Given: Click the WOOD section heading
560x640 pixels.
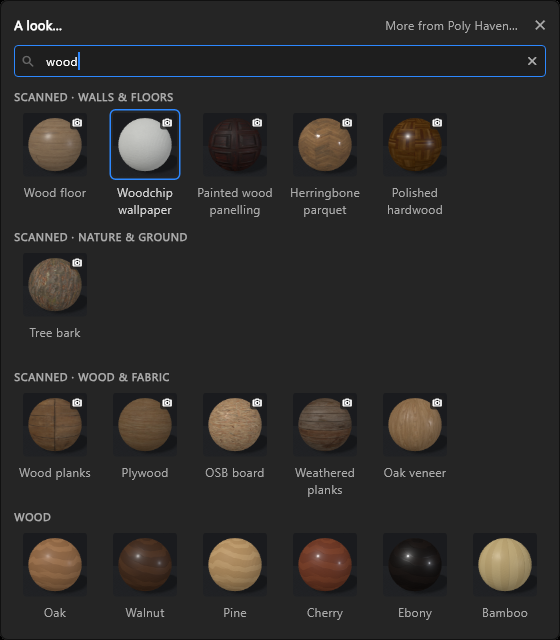Looking at the screenshot, I should (x=32, y=517).
